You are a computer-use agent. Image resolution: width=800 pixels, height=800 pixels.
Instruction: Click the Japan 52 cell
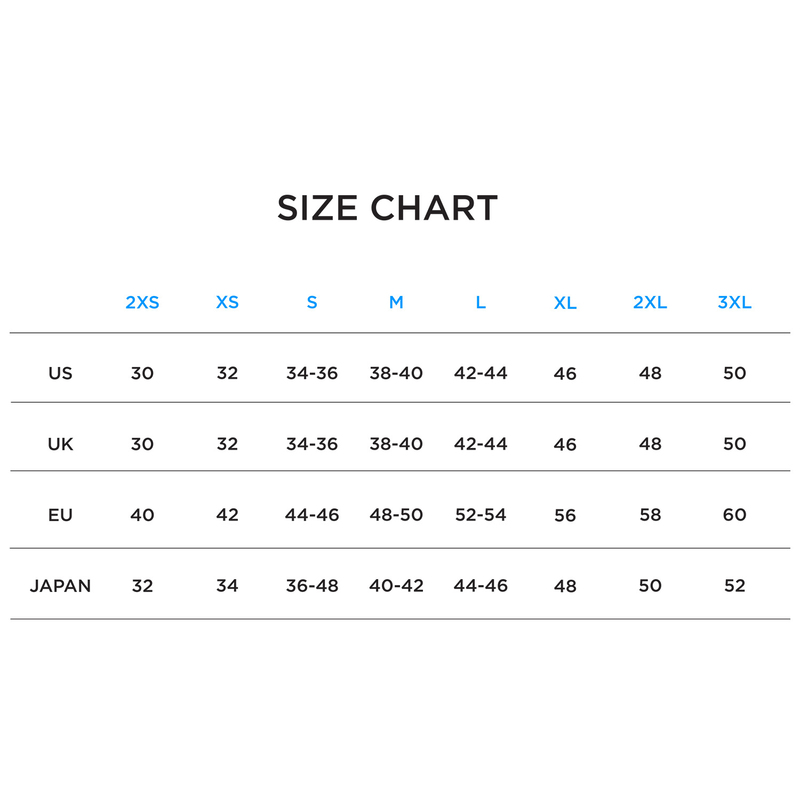pos(734,586)
